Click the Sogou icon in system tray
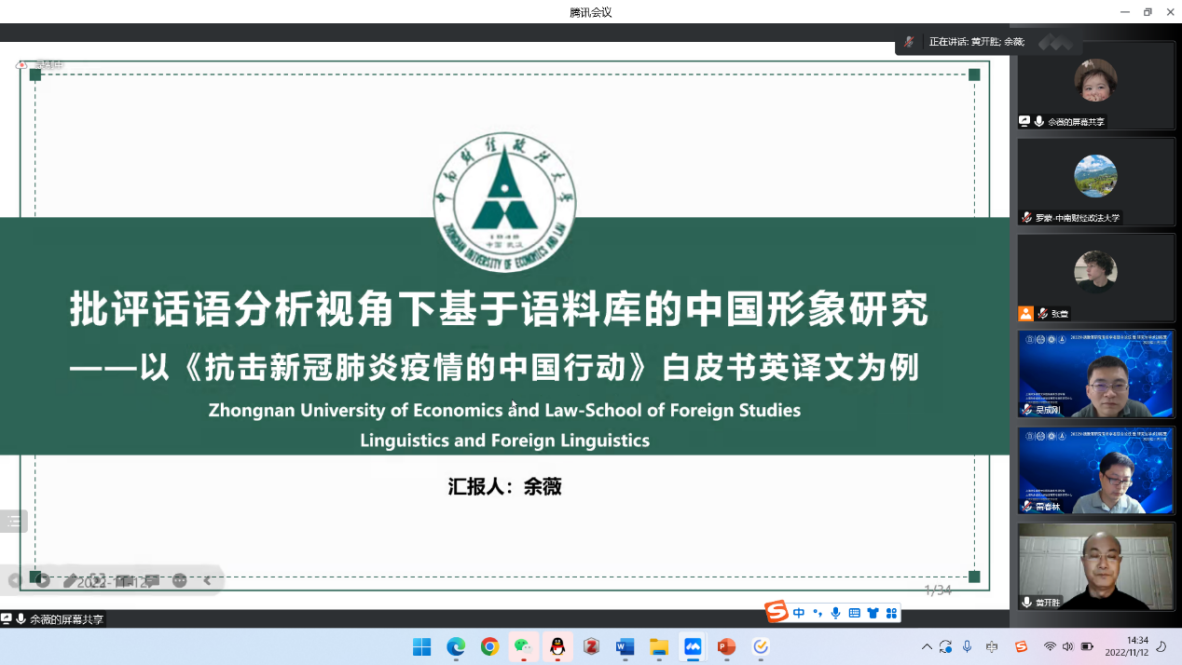This screenshot has width=1182, height=665. [x=1021, y=647]
